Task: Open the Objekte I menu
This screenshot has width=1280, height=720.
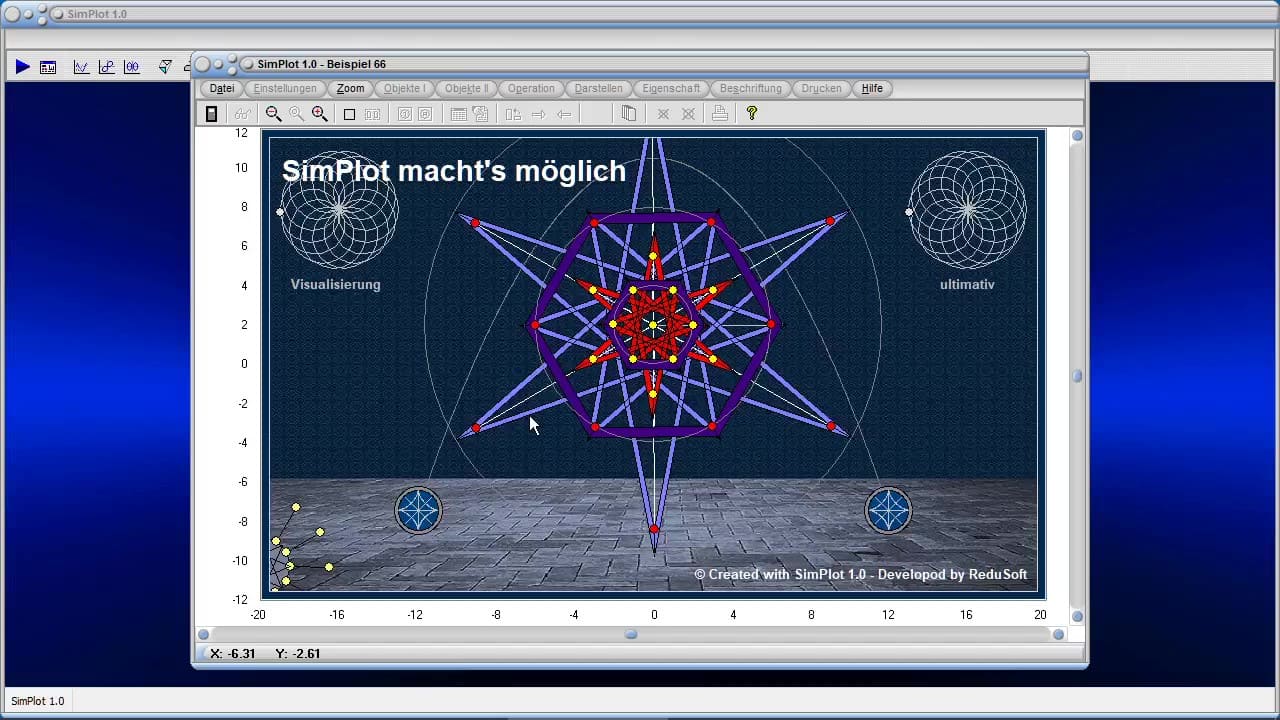Action: (404, 88)
